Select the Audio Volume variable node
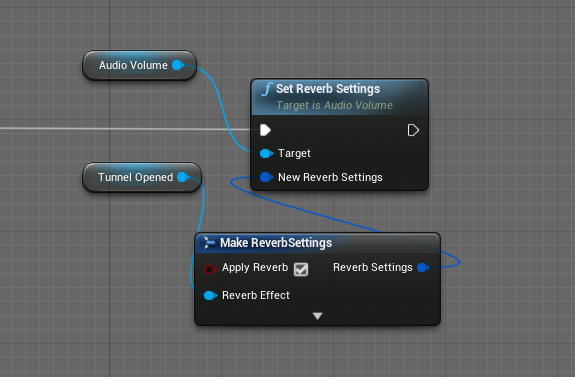The width and height of the screenshot is (575, 377). tap(139, 65)
